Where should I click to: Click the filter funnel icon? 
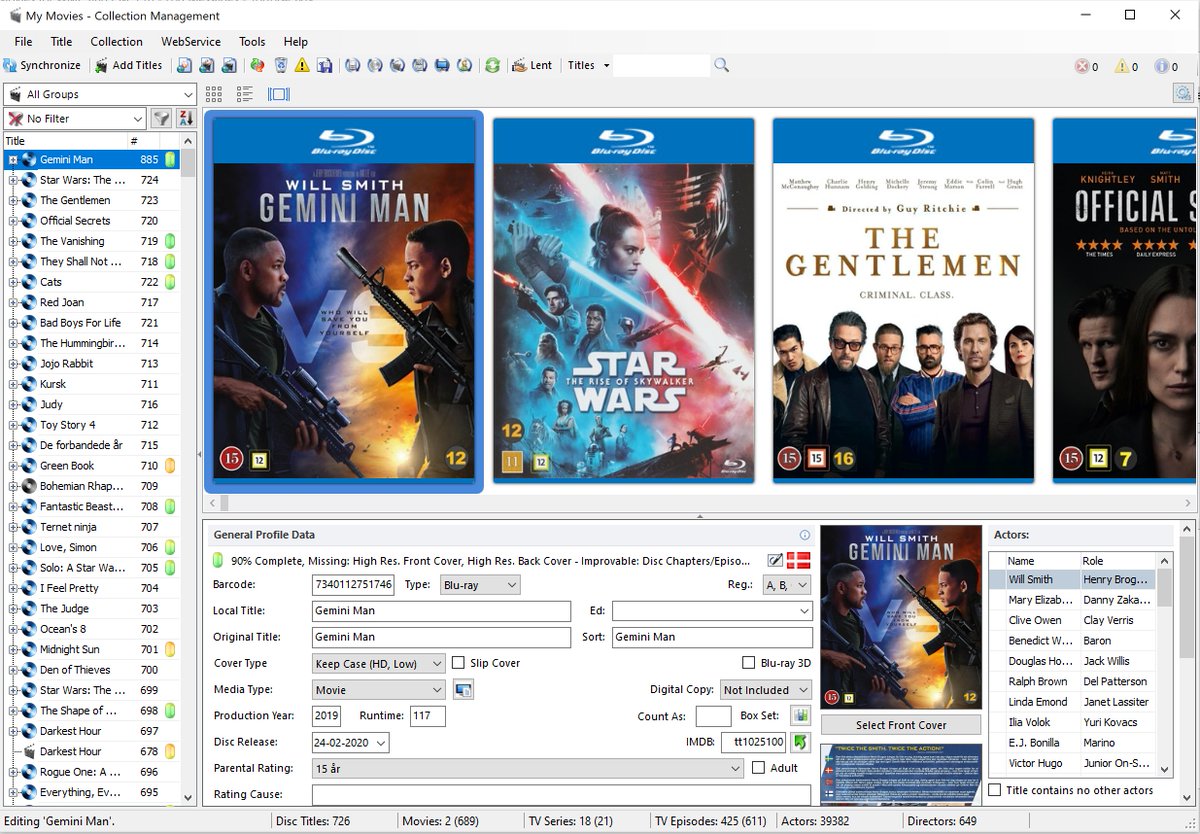pyautogui.click(x=161, y=118)
